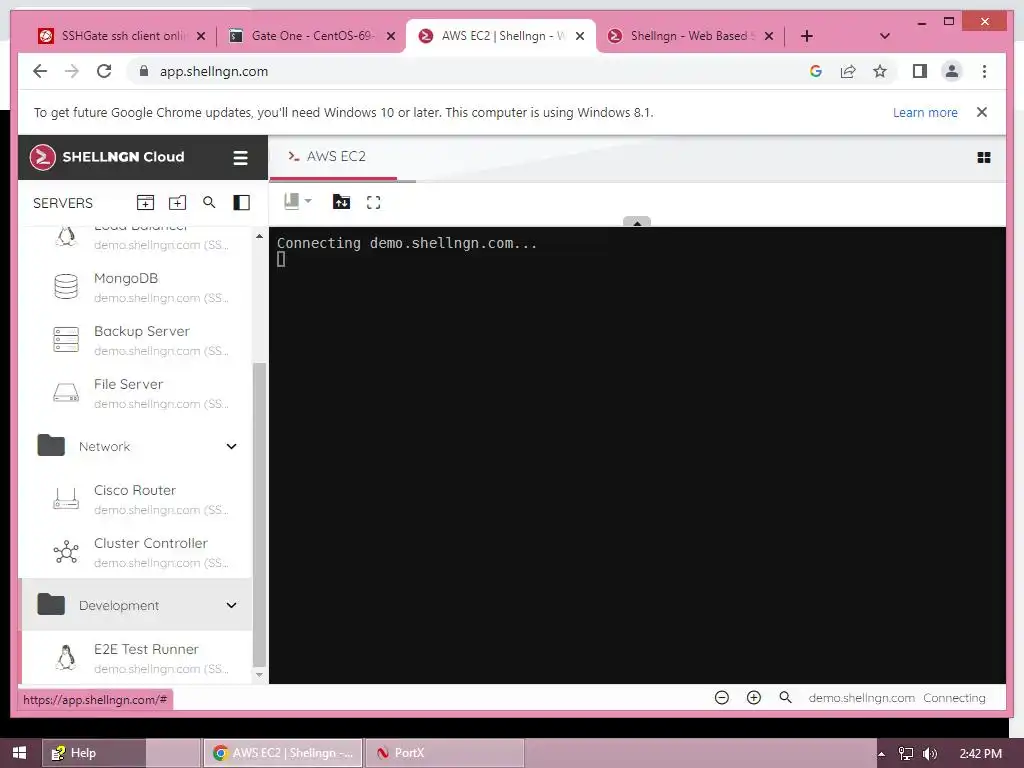Click the Google icon in the address bar
Screen dimensions: 1024x768
(816, 71)
